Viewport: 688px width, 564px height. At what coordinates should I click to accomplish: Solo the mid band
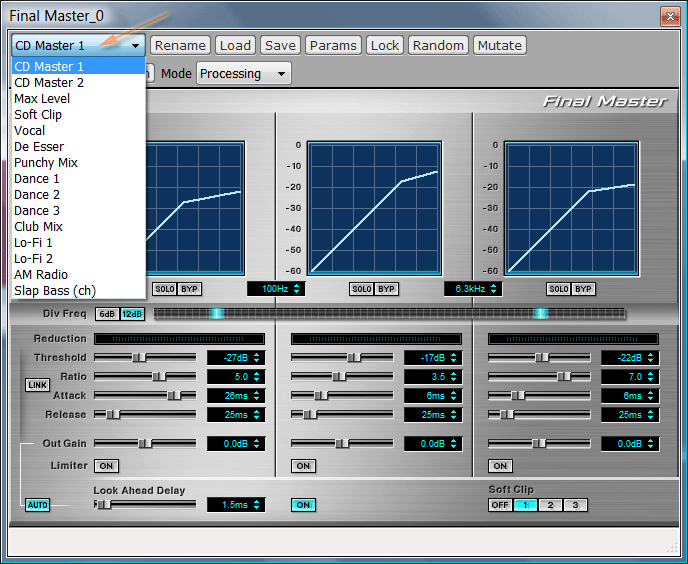pos(362,289)
